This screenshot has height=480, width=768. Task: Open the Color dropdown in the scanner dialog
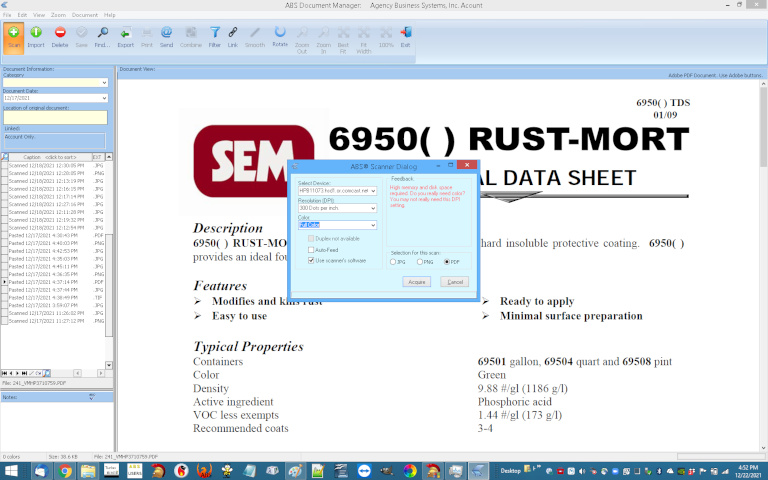click(x=373, y=225)
